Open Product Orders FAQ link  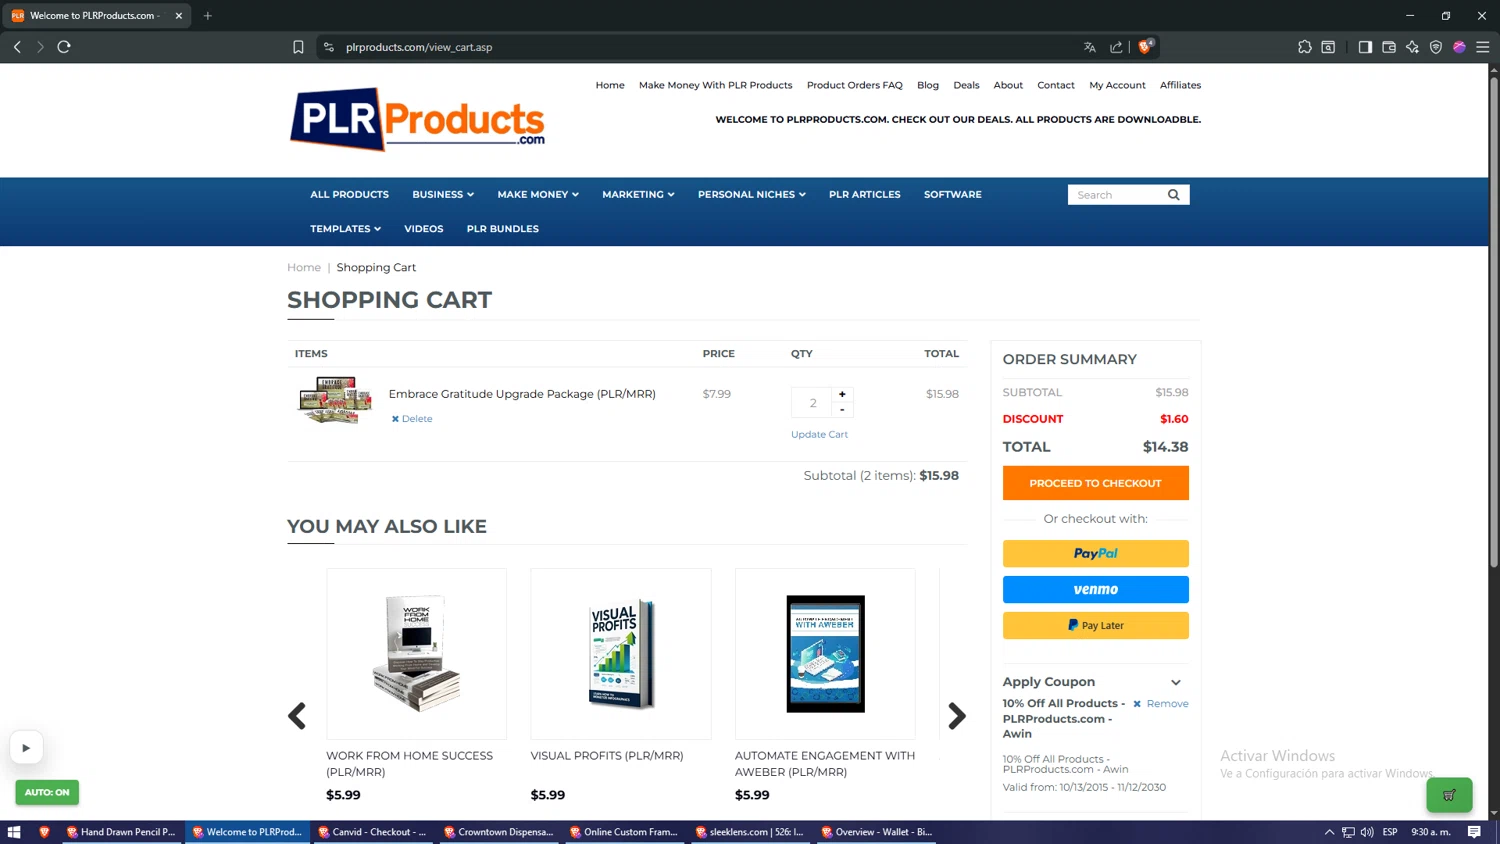[854, 85]
